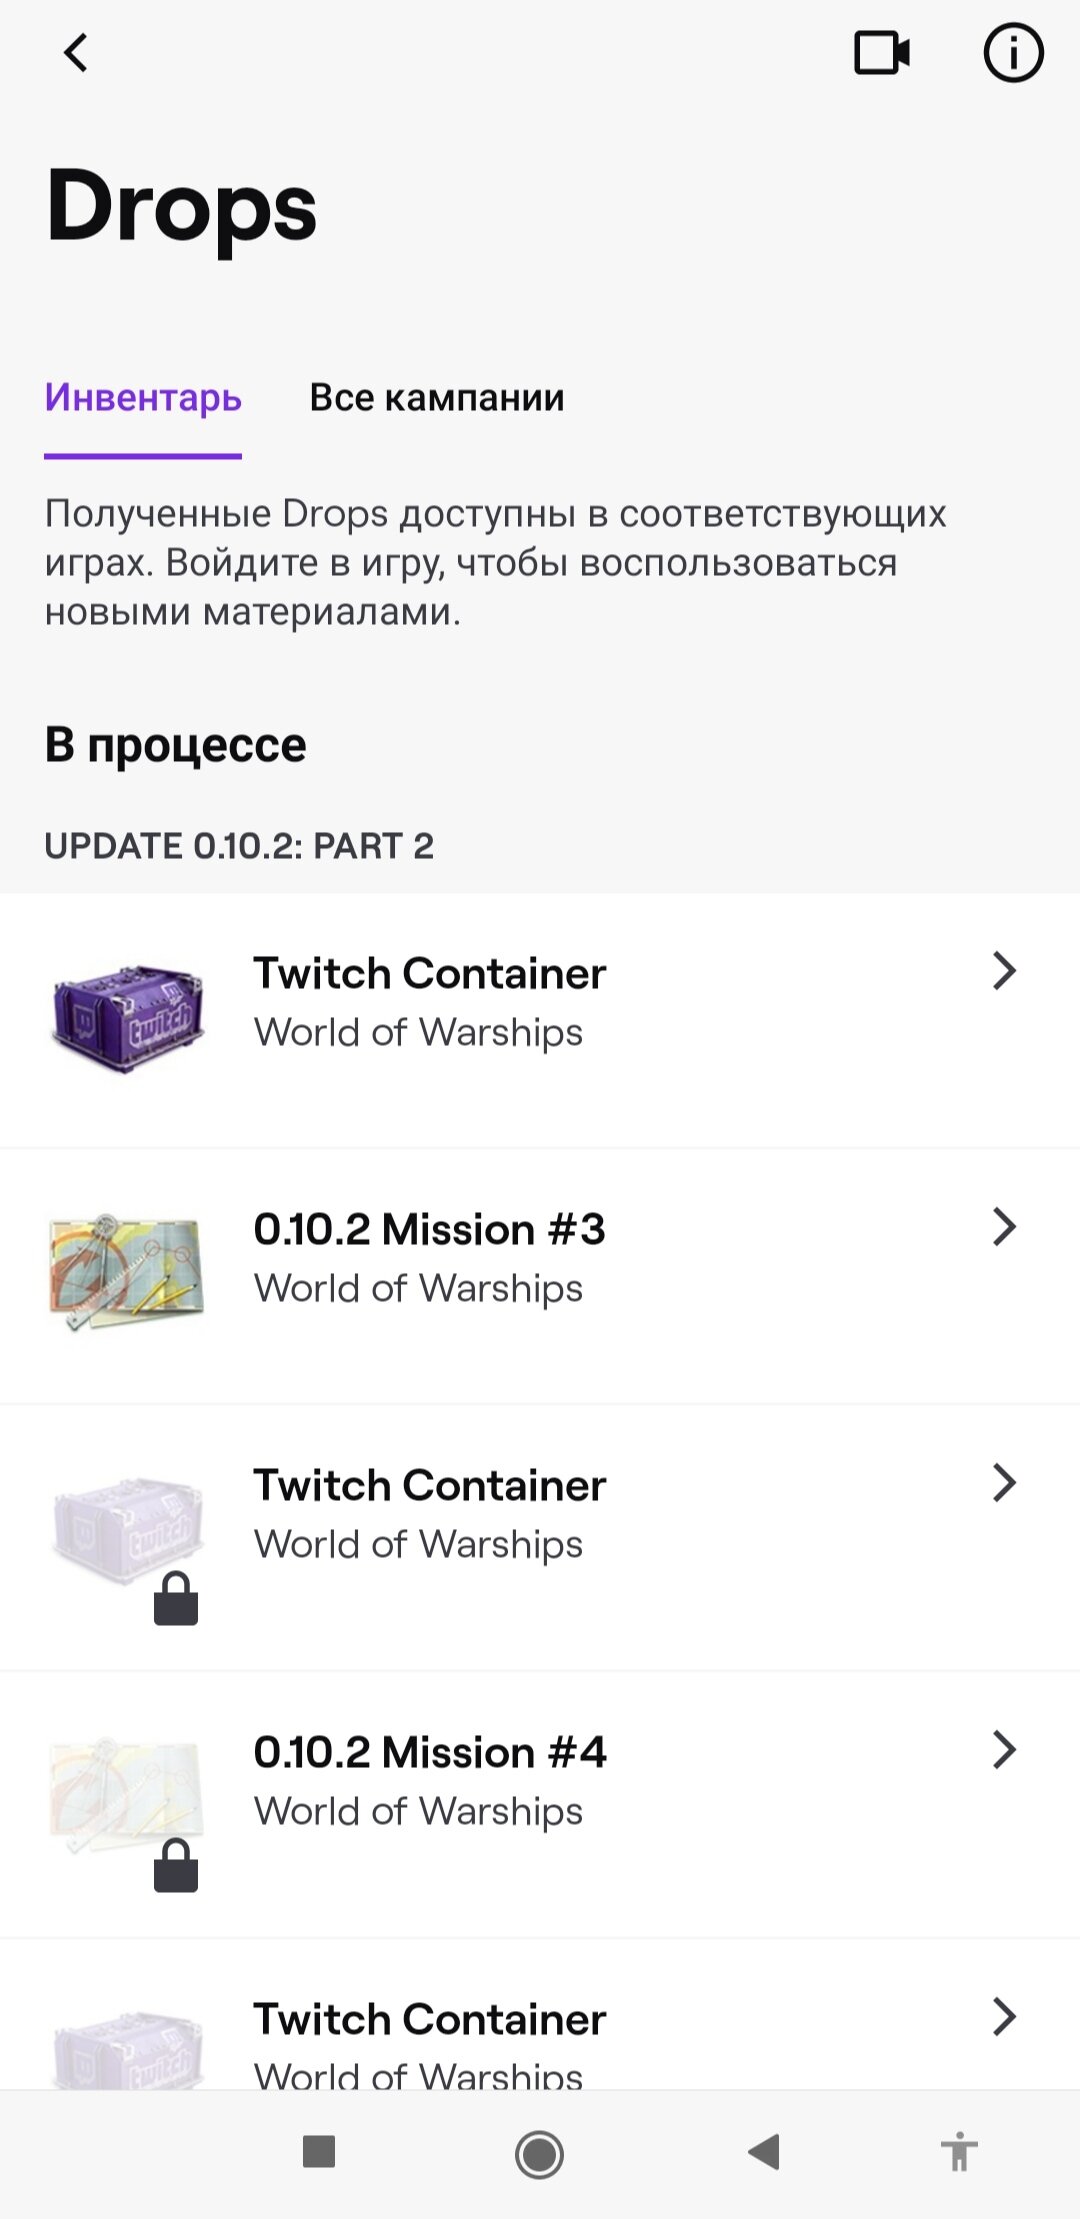
Task: Open 0.10.2 Mission #4 title
Action: [430, 1753]
